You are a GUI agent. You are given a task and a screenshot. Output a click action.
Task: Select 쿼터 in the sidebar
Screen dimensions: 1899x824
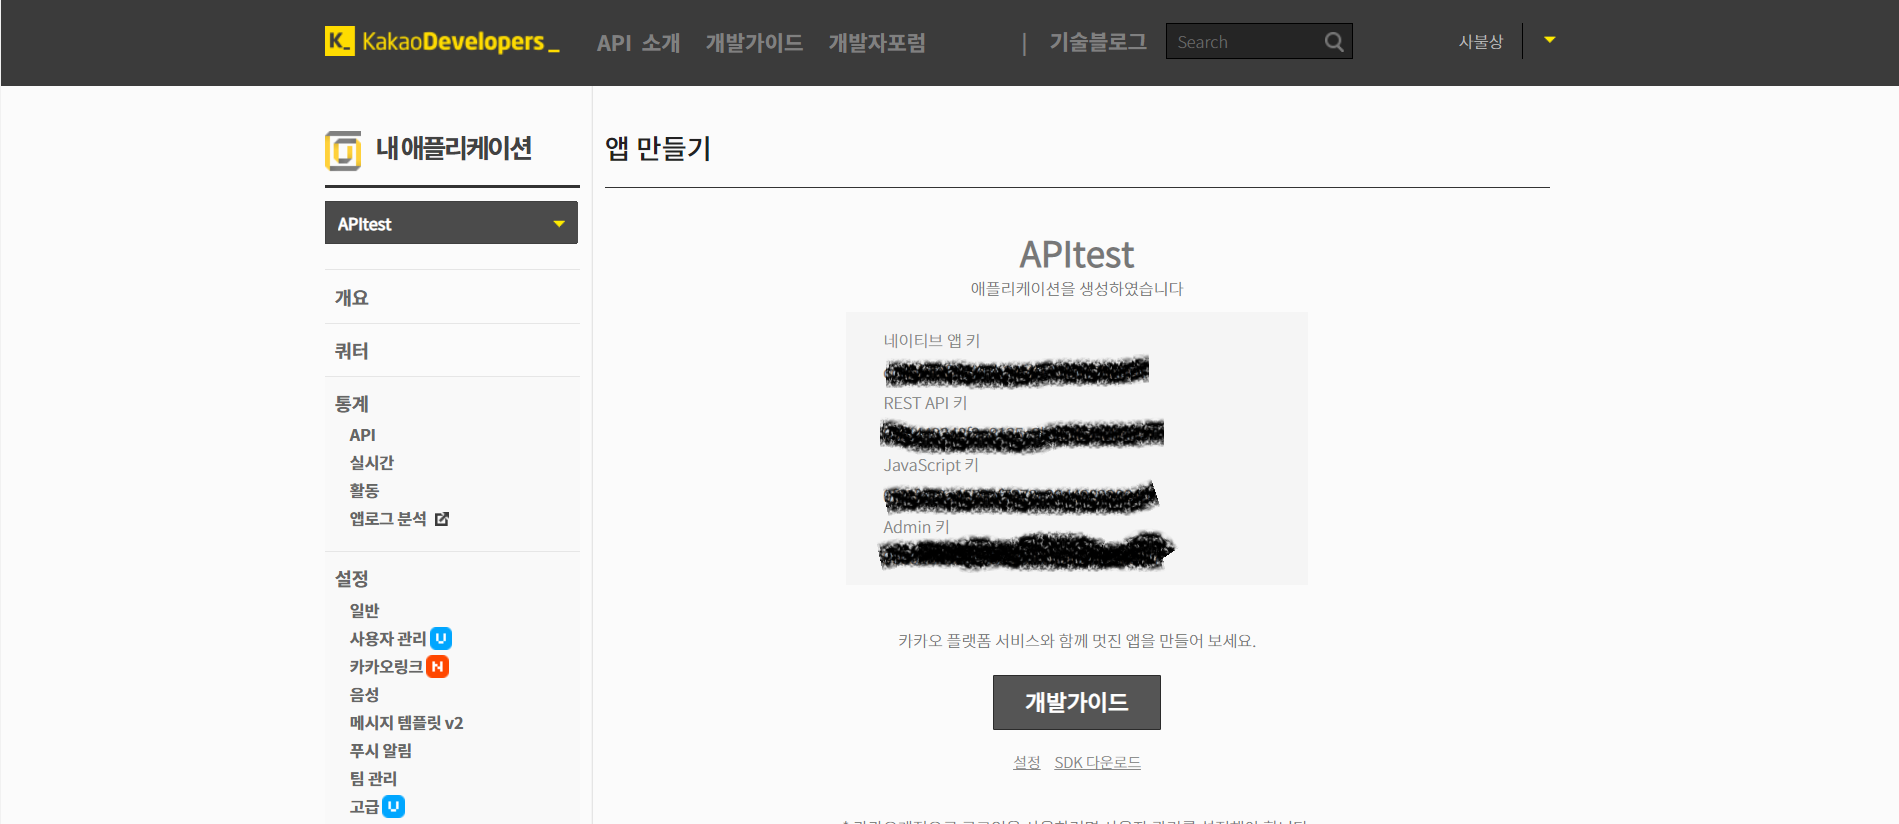pyautogui.click(x=352, y=351)
